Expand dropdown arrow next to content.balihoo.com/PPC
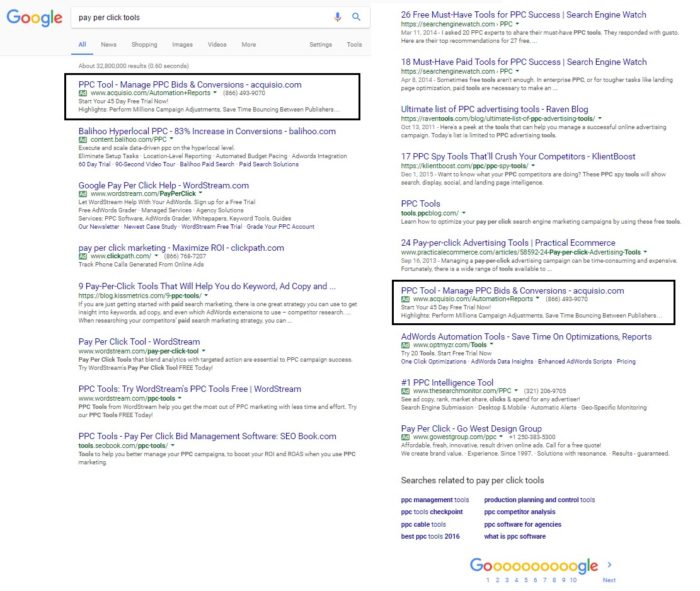The width and height of the screenshot is (700, 591). (x=171, y=139)
